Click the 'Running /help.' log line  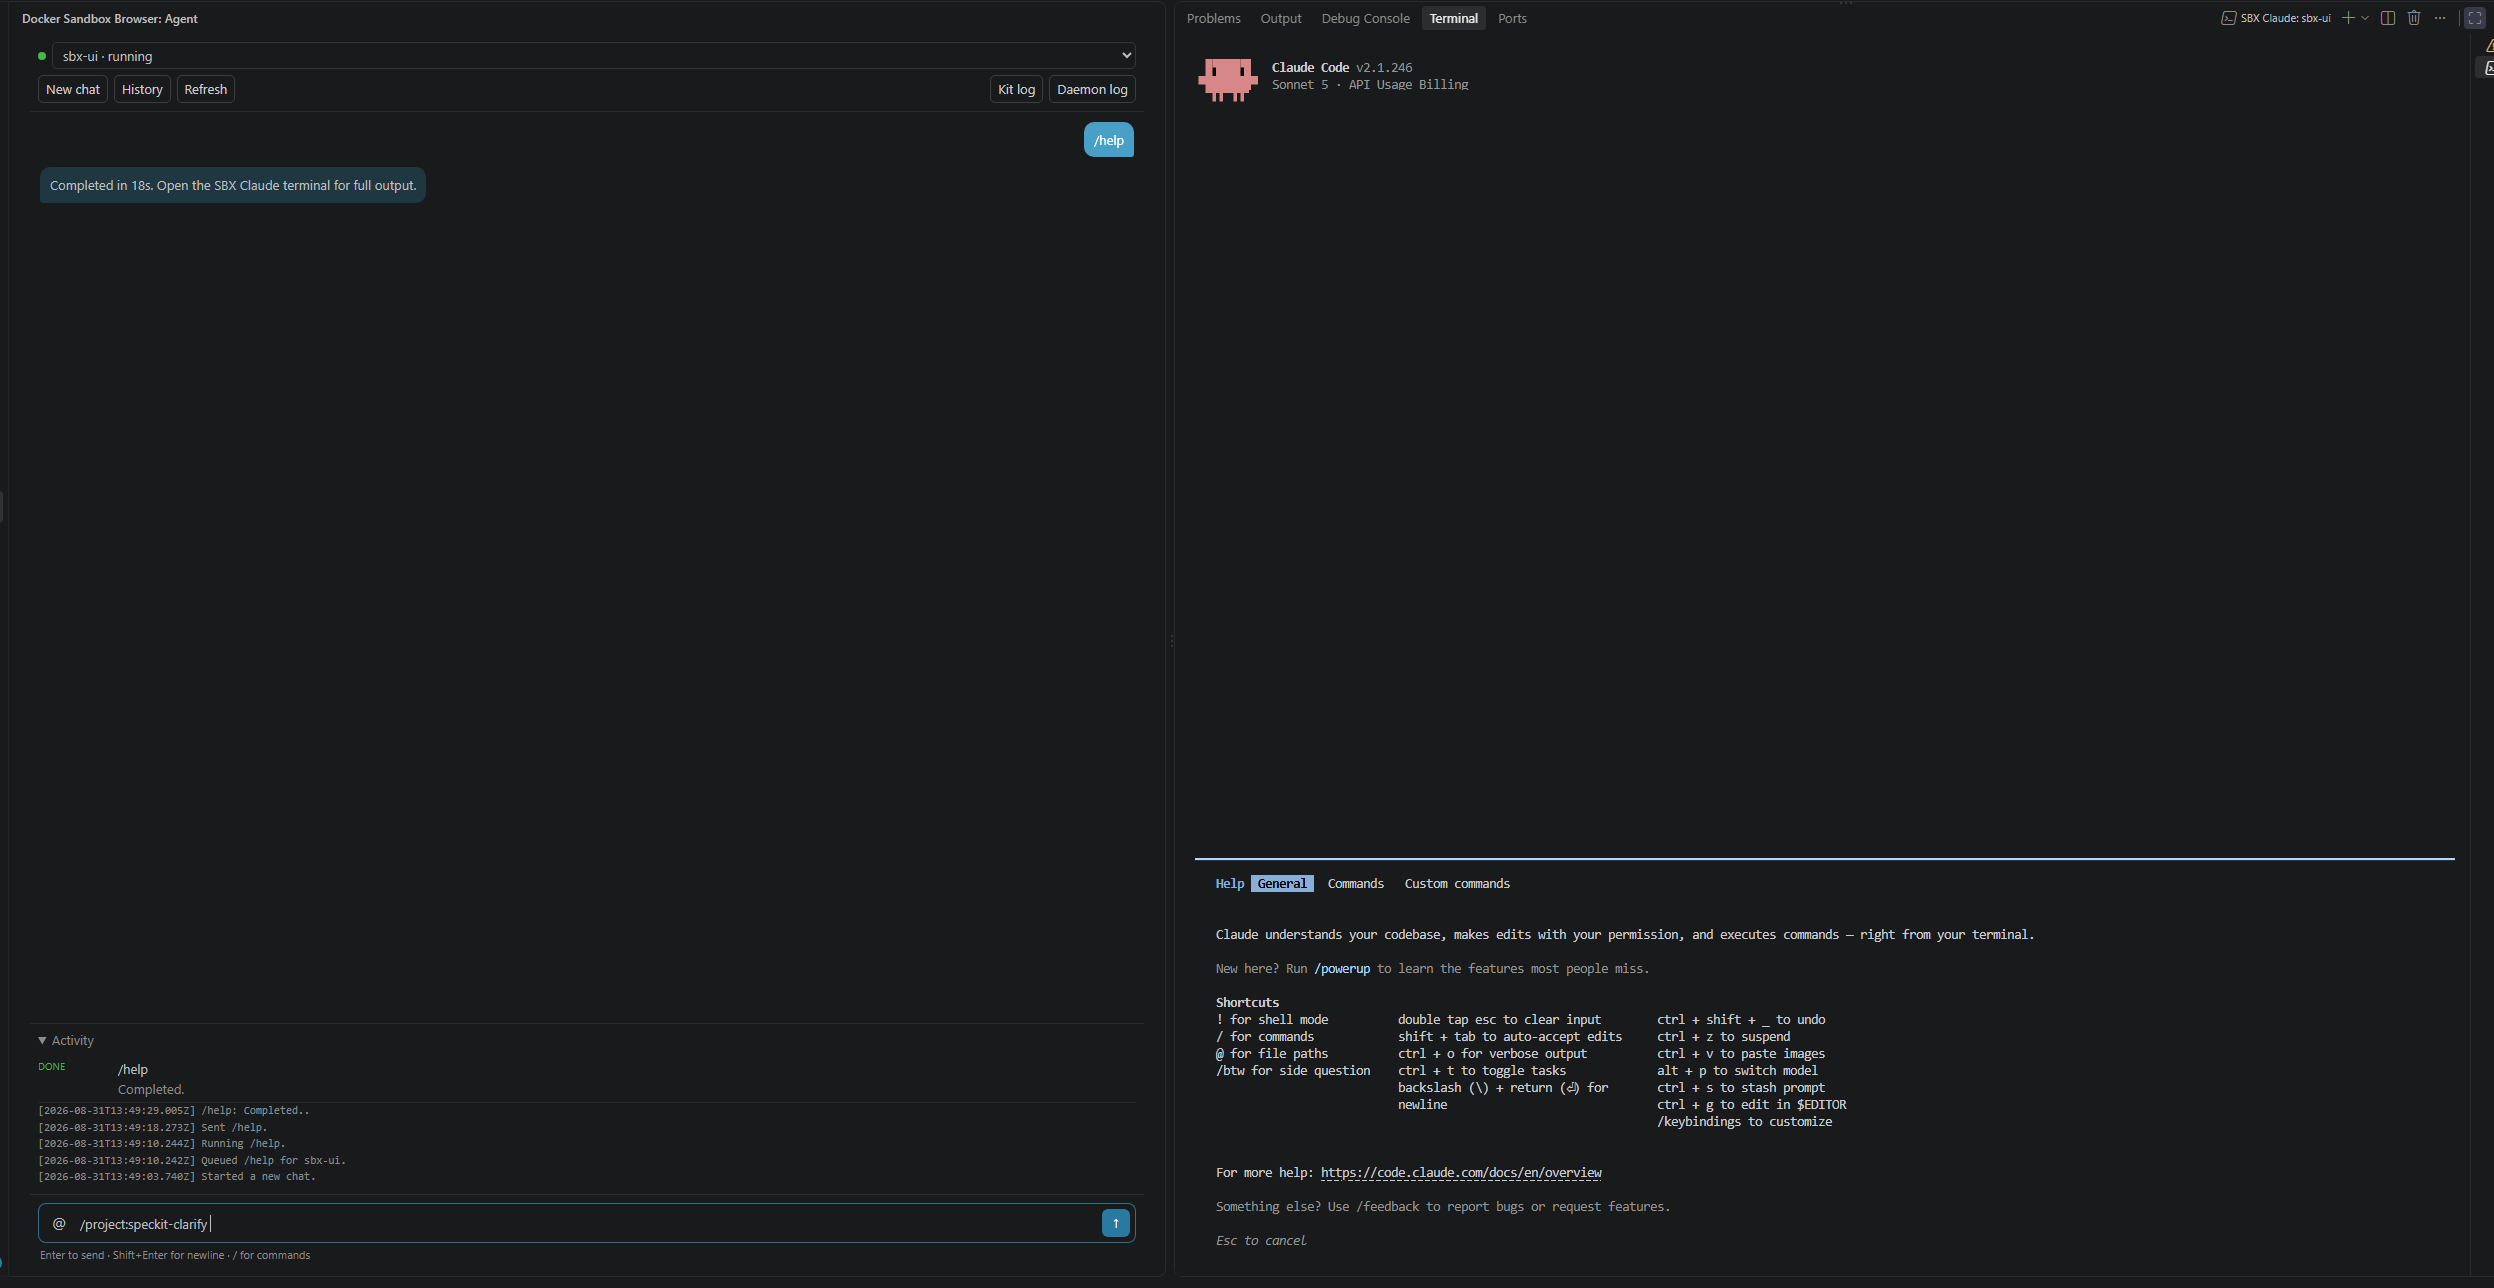[x=162, y=1144]
